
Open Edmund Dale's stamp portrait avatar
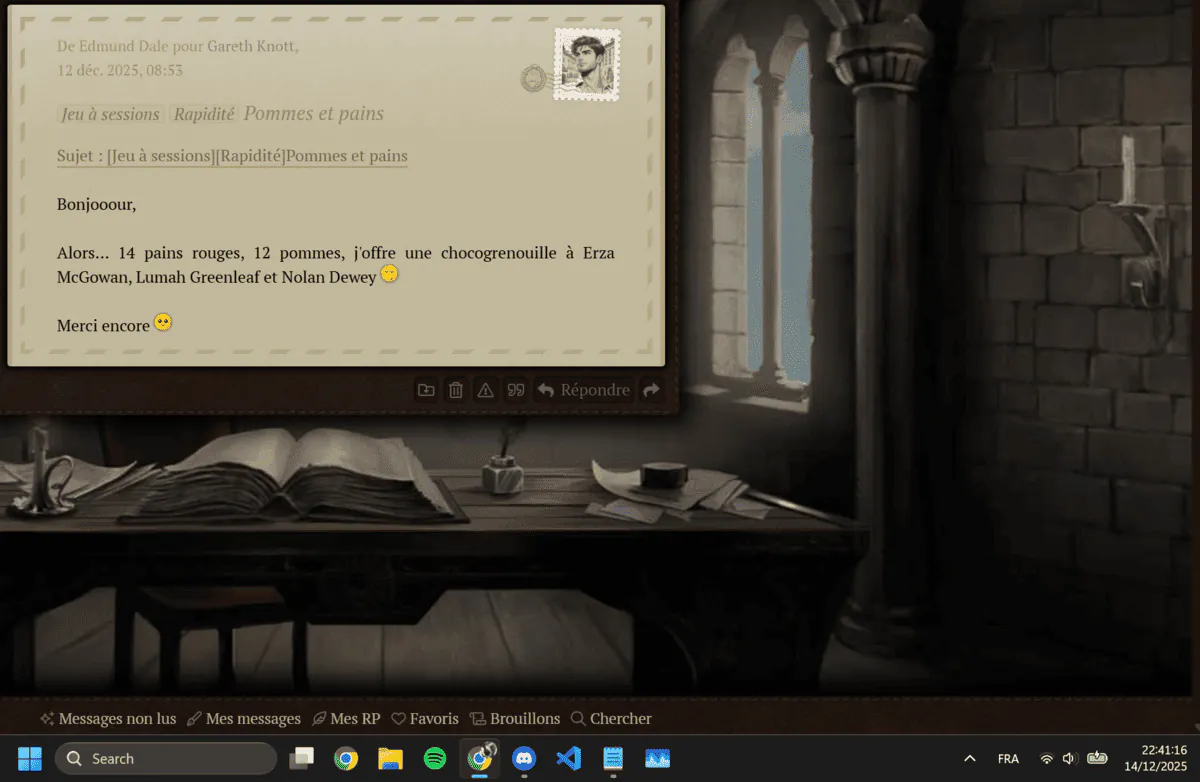587,64
